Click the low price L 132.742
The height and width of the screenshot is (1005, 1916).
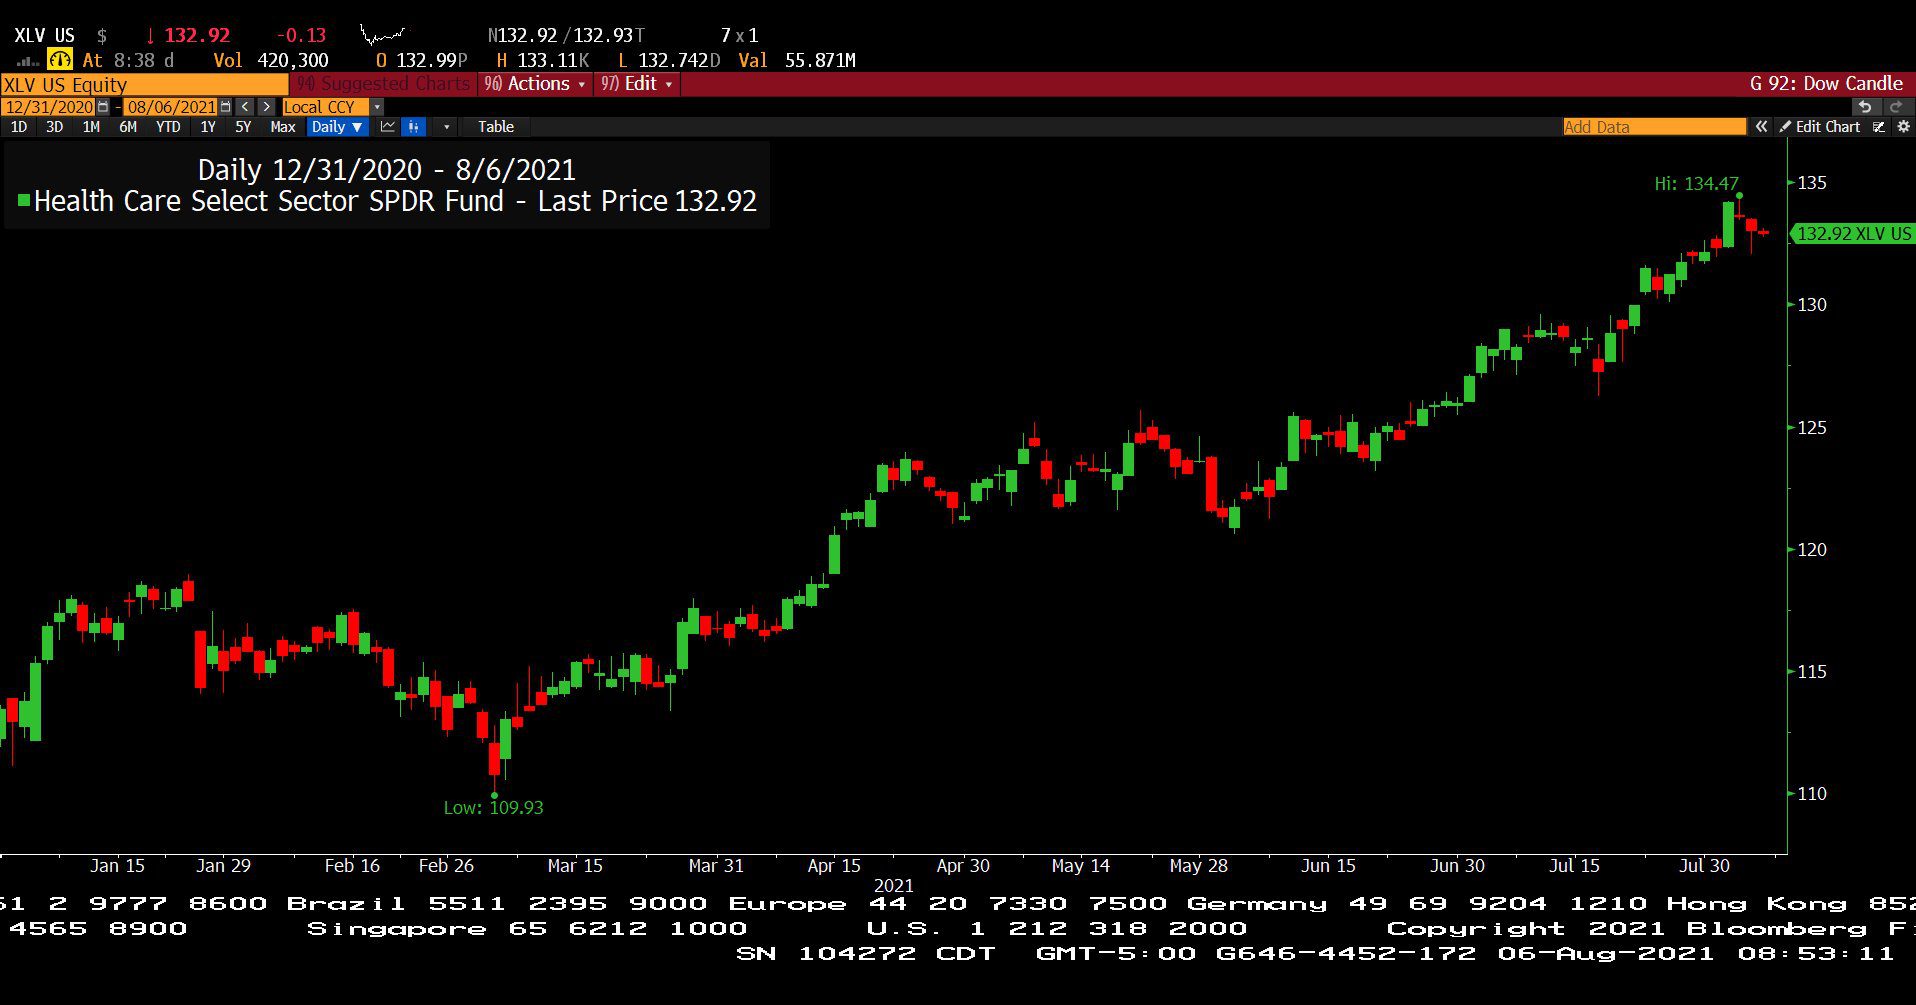[668, 60]
